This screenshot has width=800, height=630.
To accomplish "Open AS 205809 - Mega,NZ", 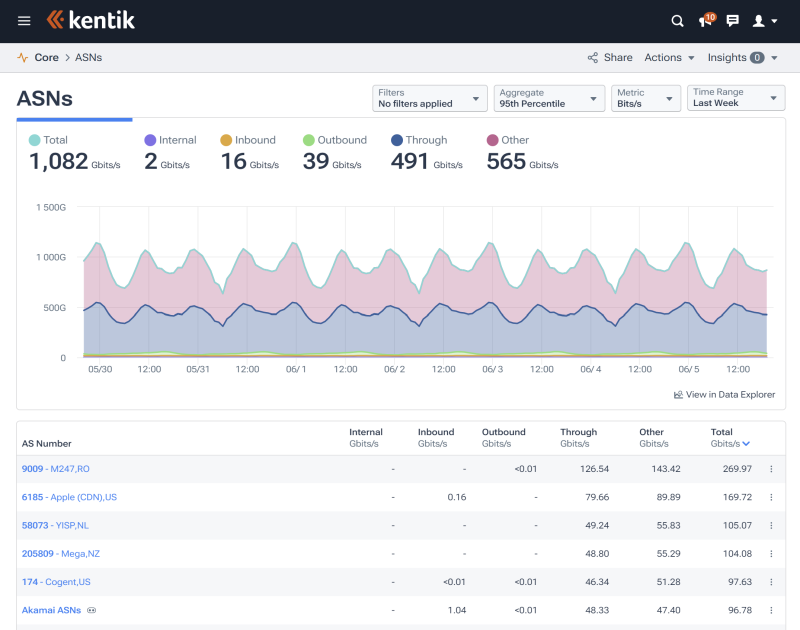I will (61, 553).
